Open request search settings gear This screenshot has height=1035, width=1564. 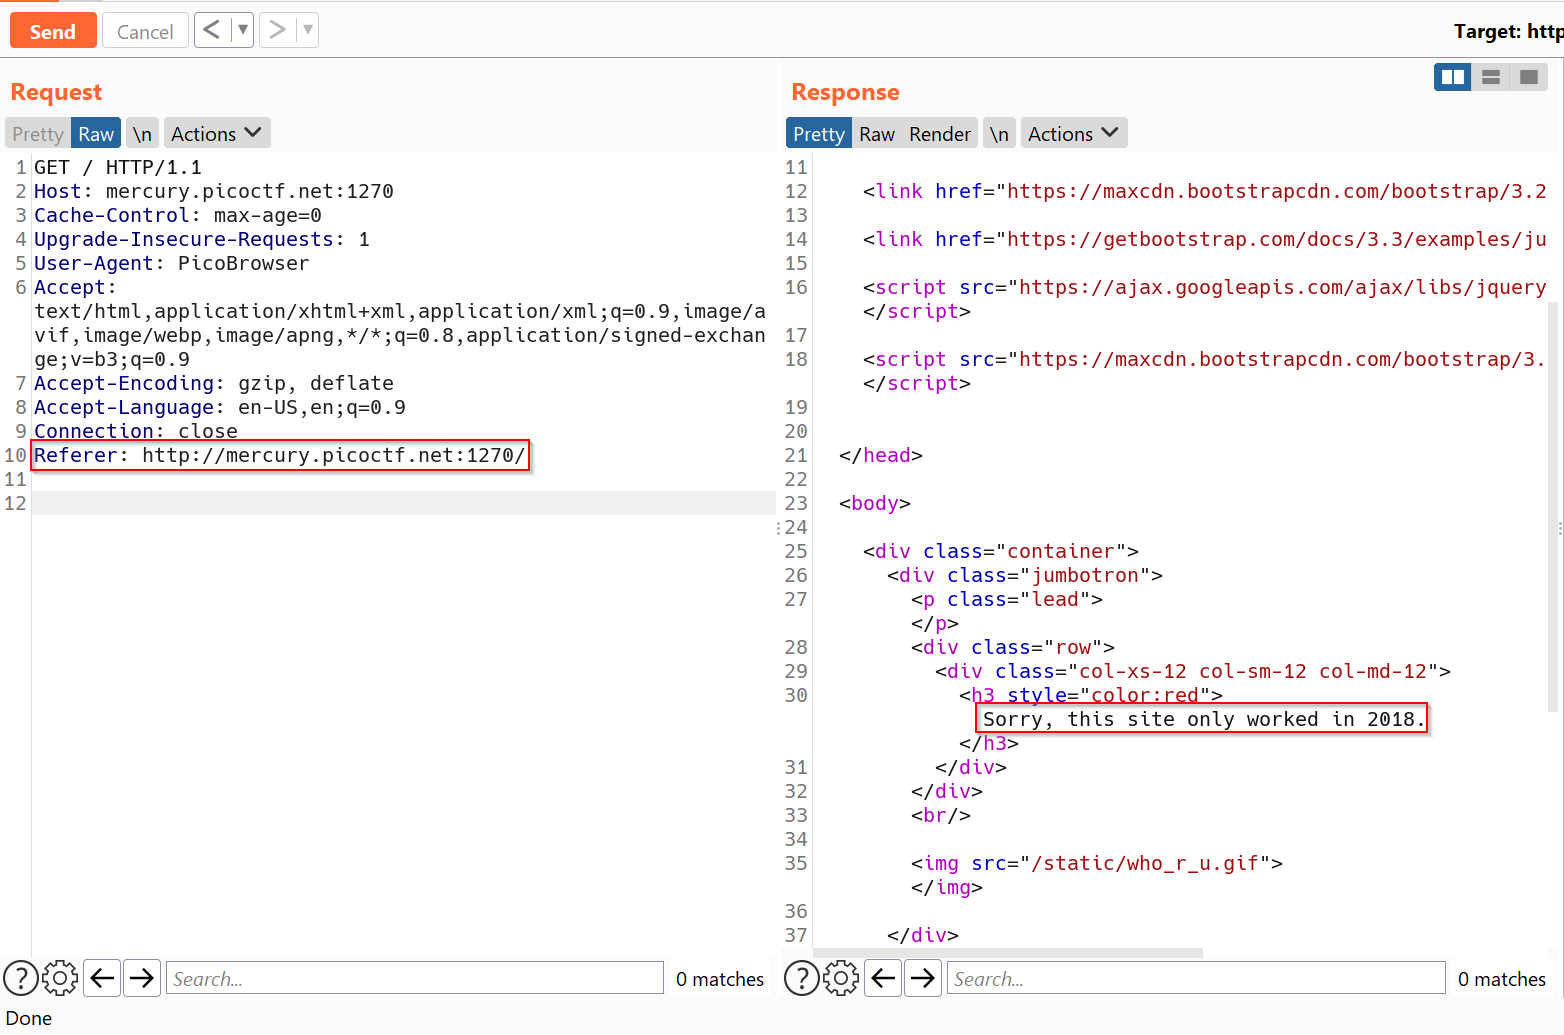[60, 978]
